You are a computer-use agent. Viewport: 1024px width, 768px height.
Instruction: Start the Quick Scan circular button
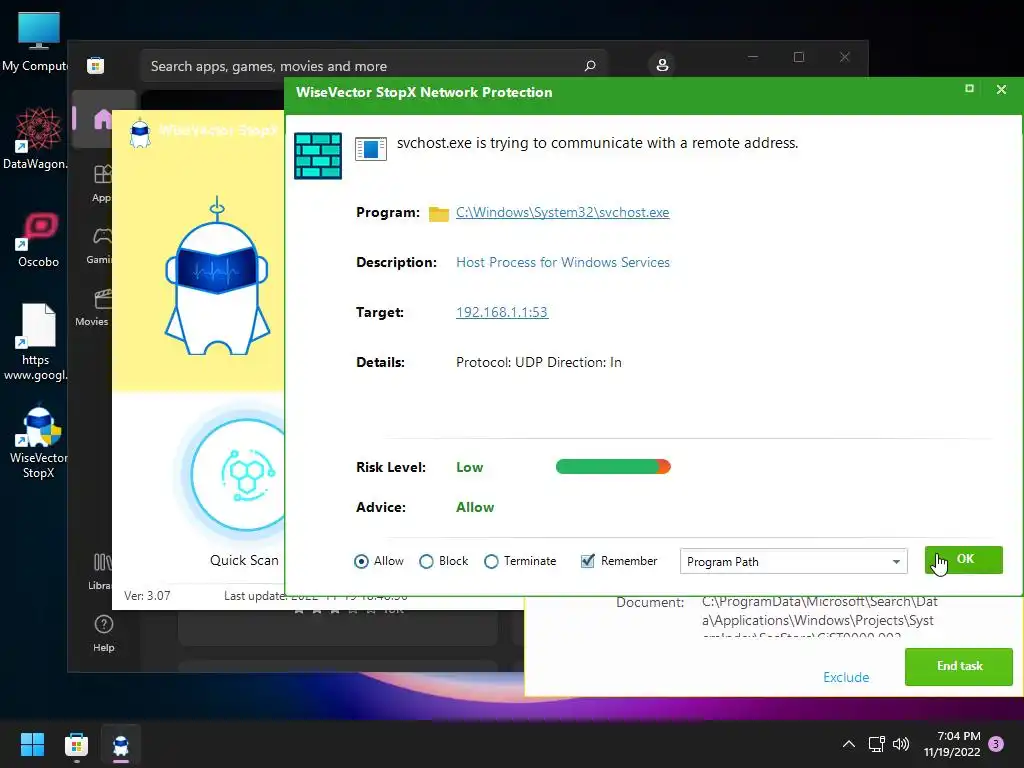point(238,474)
